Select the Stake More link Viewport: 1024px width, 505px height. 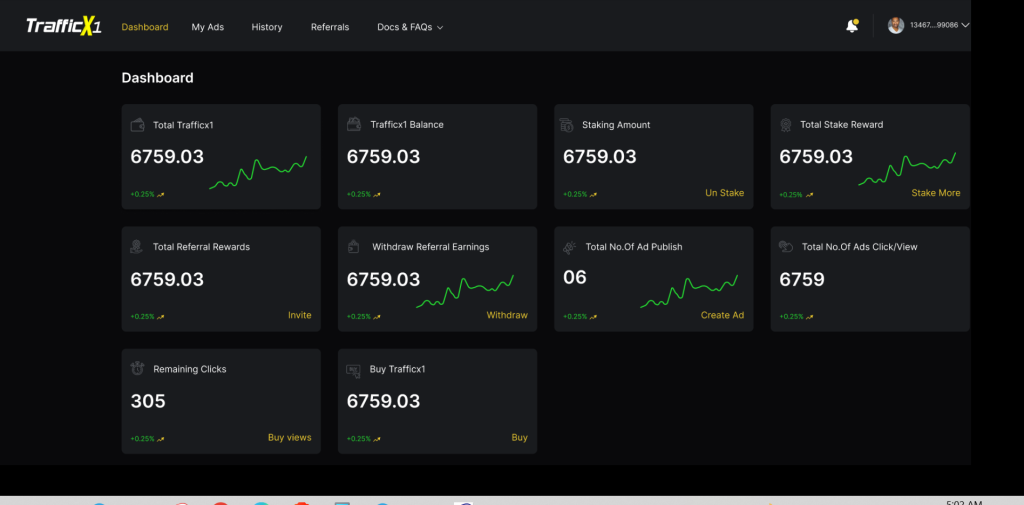click(x=935, y=193)
